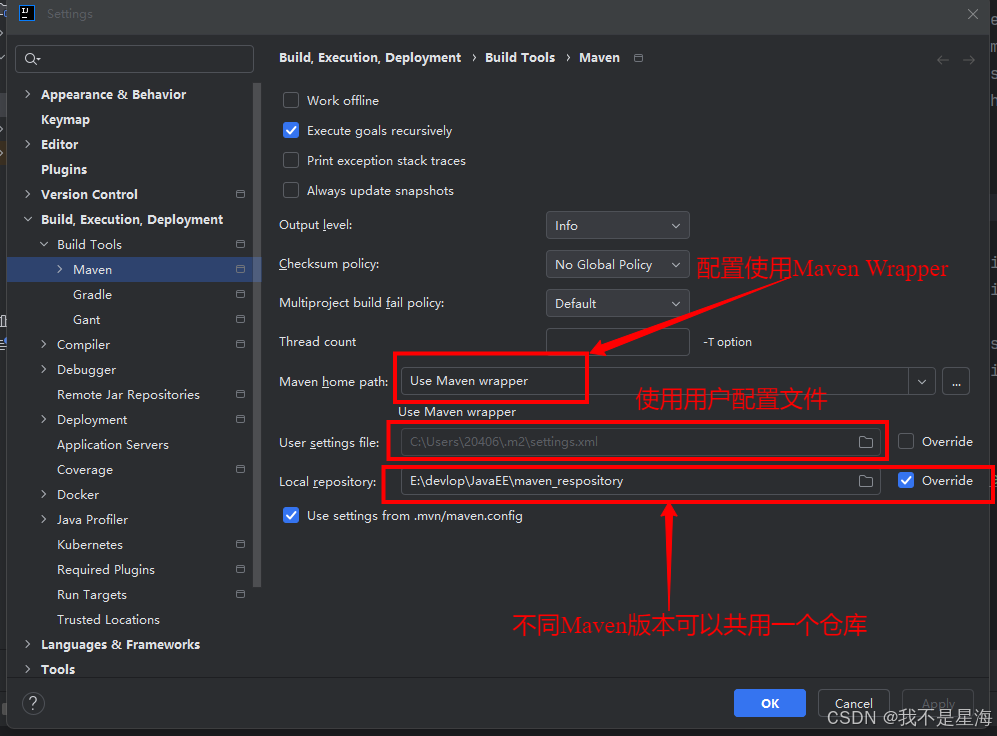997x736 pixels.
Task: Expand the Version Control chevron
Action: tap(27, 194)
